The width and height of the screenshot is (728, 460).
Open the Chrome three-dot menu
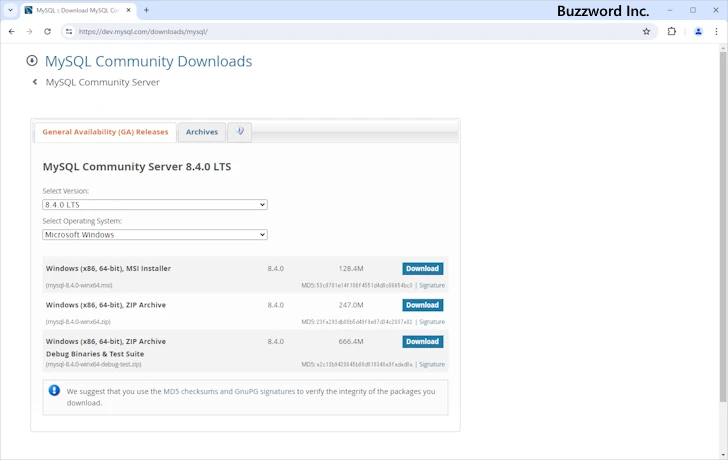pyautogui.click(x=717, y=31)
